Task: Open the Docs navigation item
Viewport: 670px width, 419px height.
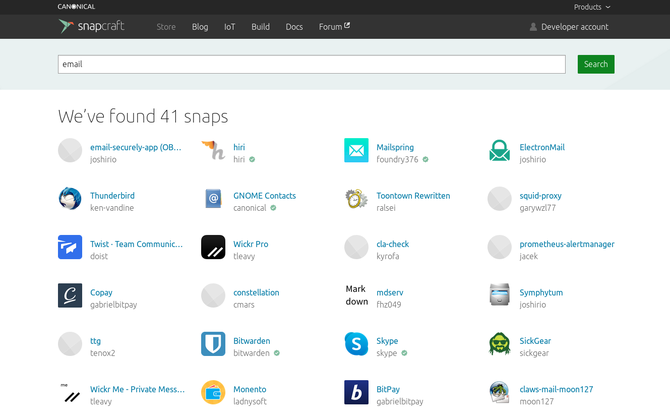Action: [x=294, y=27]
